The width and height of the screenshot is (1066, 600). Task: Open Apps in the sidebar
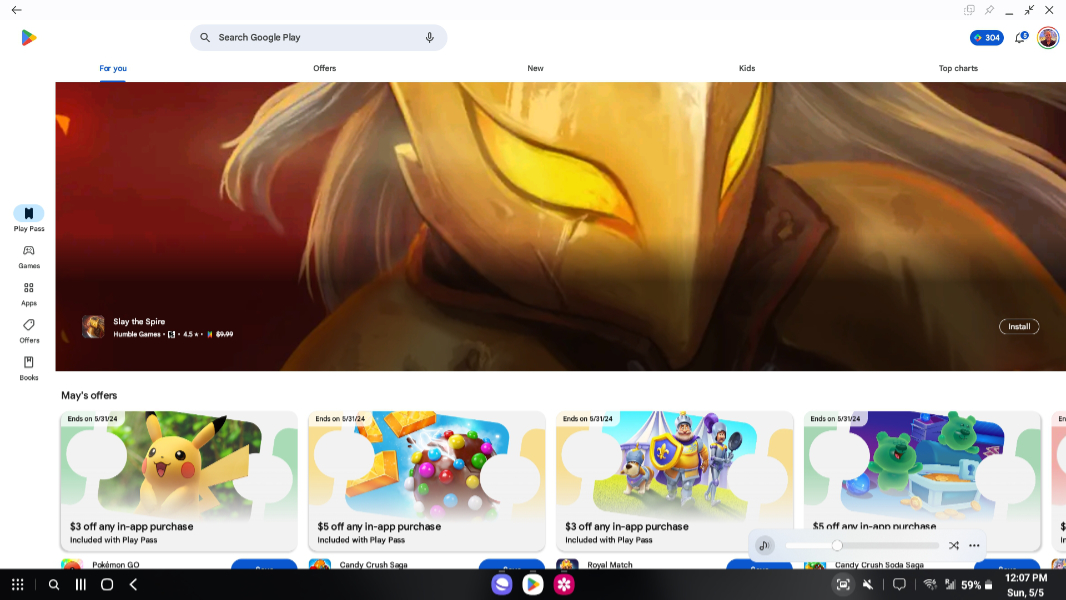pos(29,294)
